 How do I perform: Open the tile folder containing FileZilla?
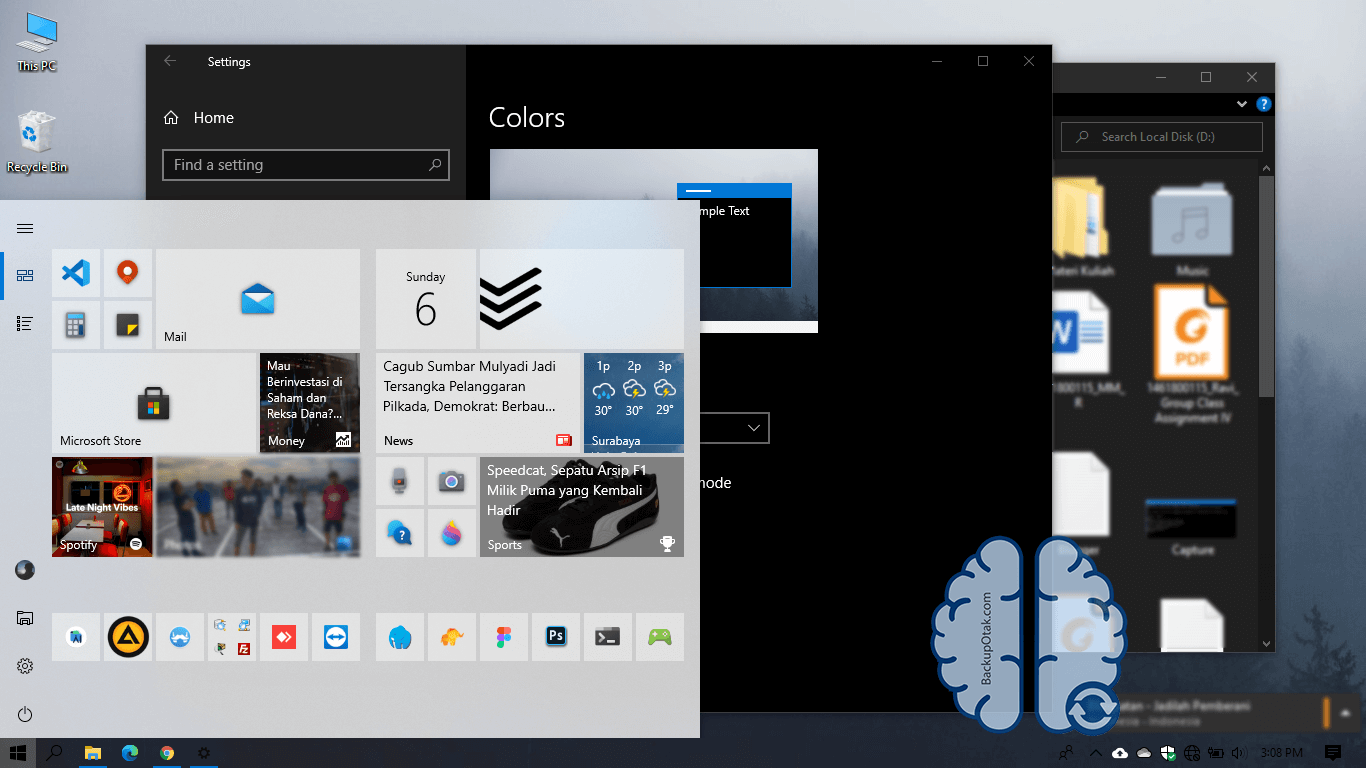coord(232,637)
